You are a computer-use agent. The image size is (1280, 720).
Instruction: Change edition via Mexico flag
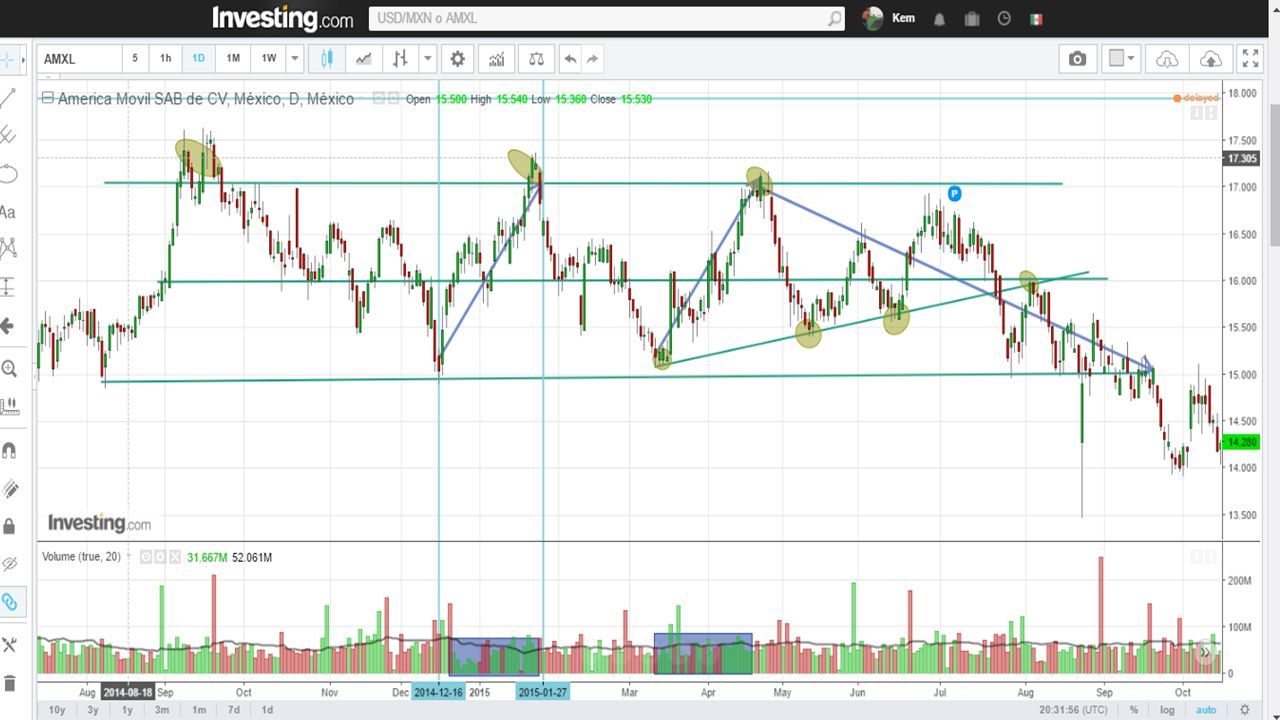(1036, 19)
